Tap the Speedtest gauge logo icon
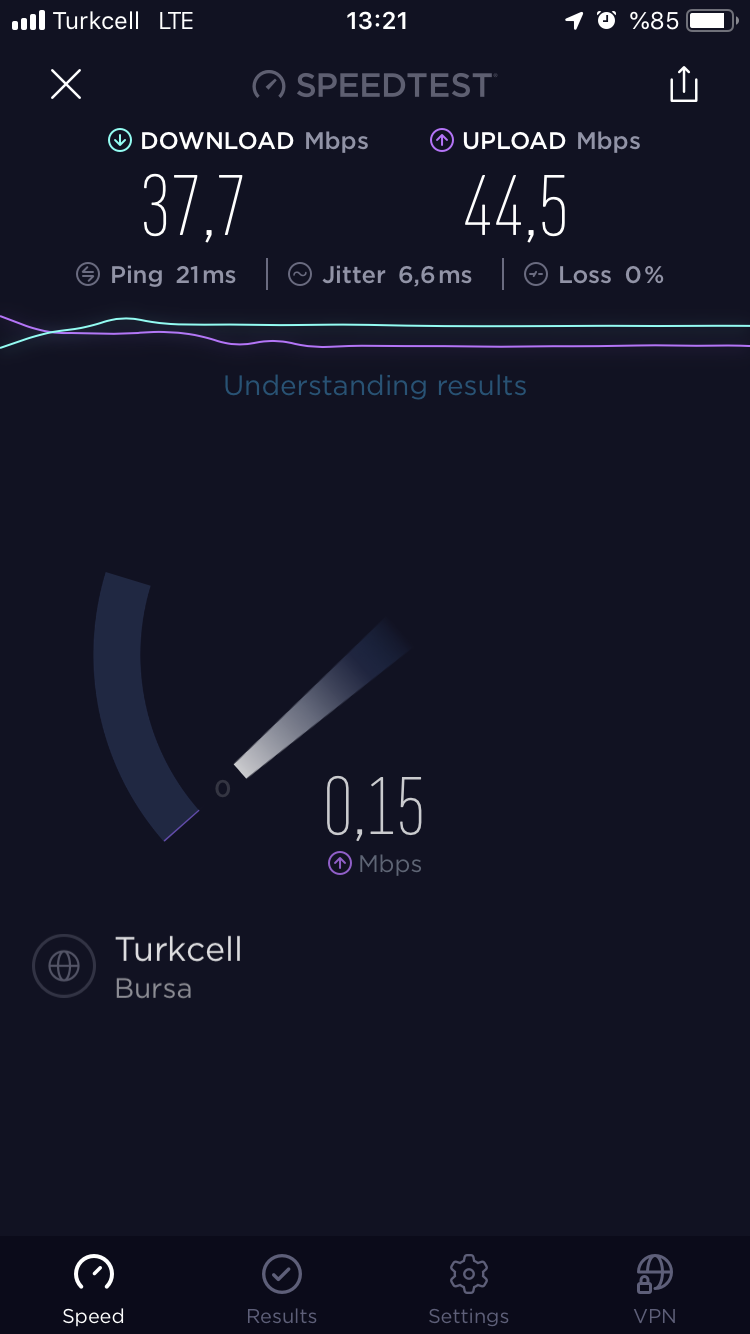The height and width of the screenshot is (1334, 750). [x=269, y=85]
